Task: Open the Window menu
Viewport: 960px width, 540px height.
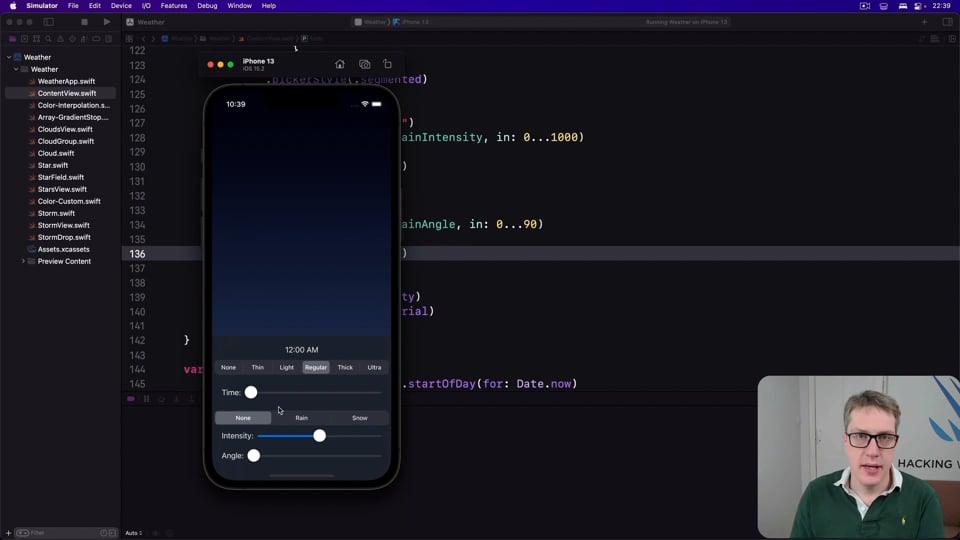Action: click(x=239, y=6)
